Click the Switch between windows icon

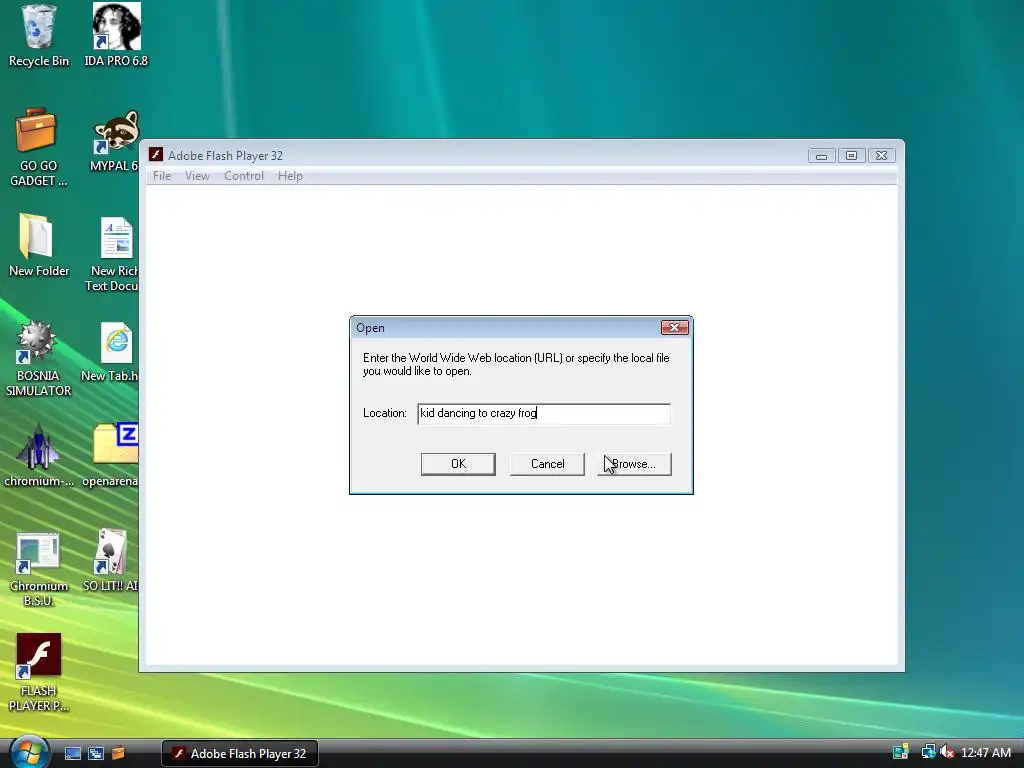pyautogui.click(x=95, y=753)
